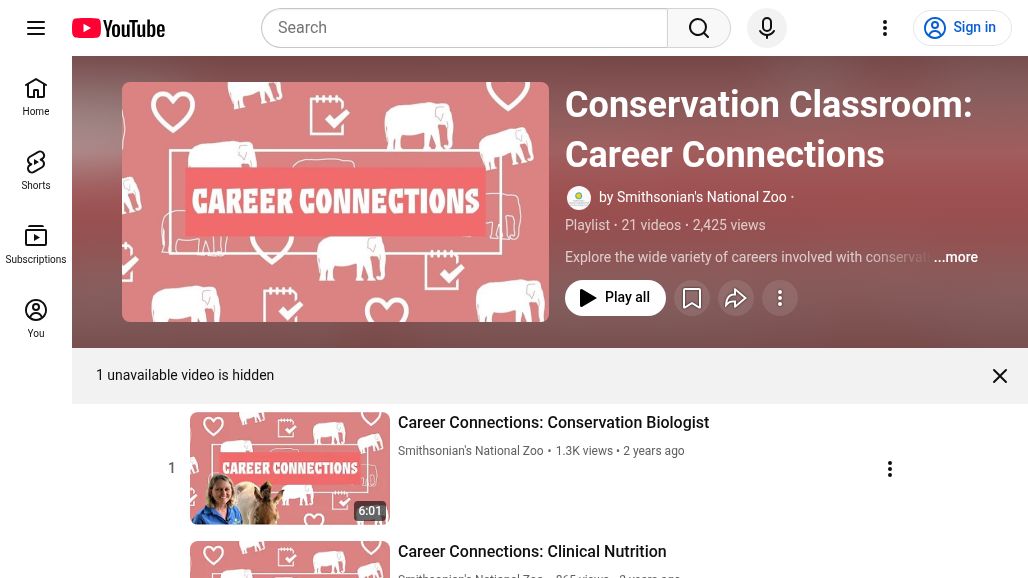Start a voice search with the microphone
1028x578 pixels.
(767, 28)
